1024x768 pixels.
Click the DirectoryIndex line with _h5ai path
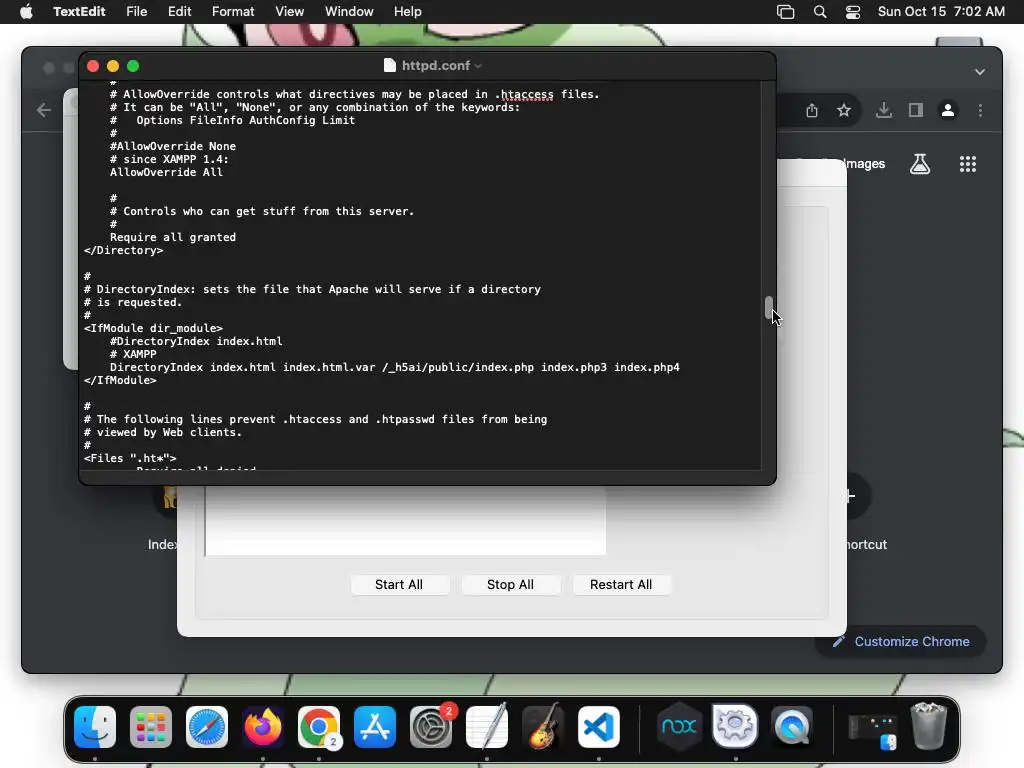tap(394, 367)
